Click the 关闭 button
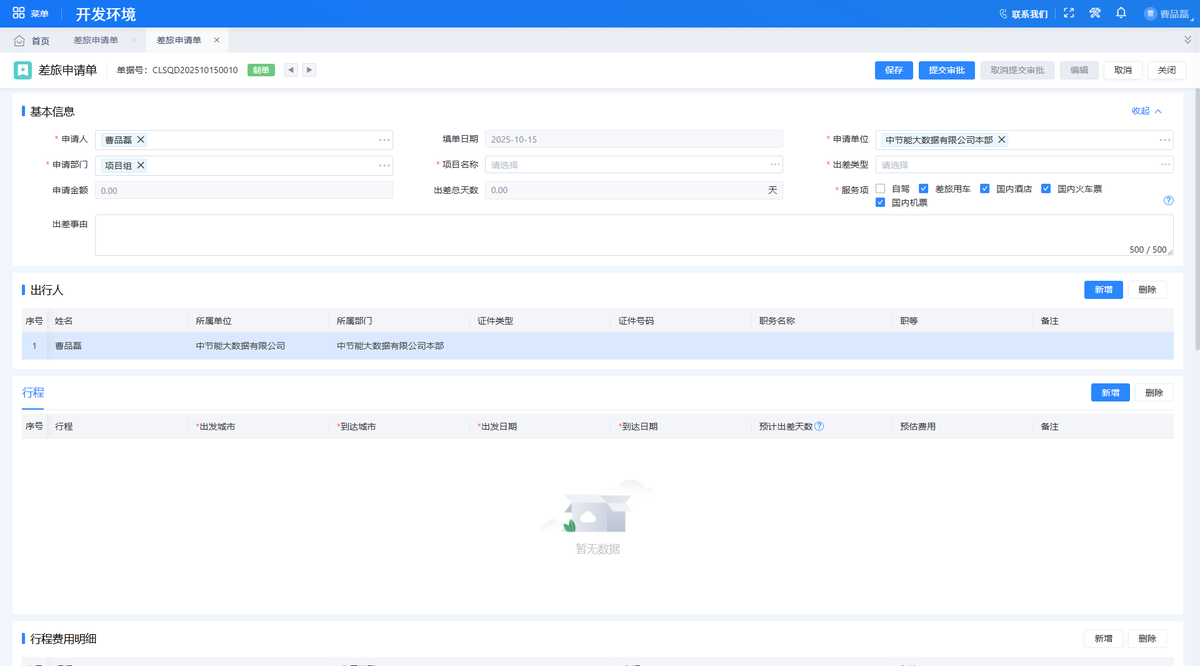This screenshot has width=1200, height=666. pyautogui.click(x=1167, y=70)
